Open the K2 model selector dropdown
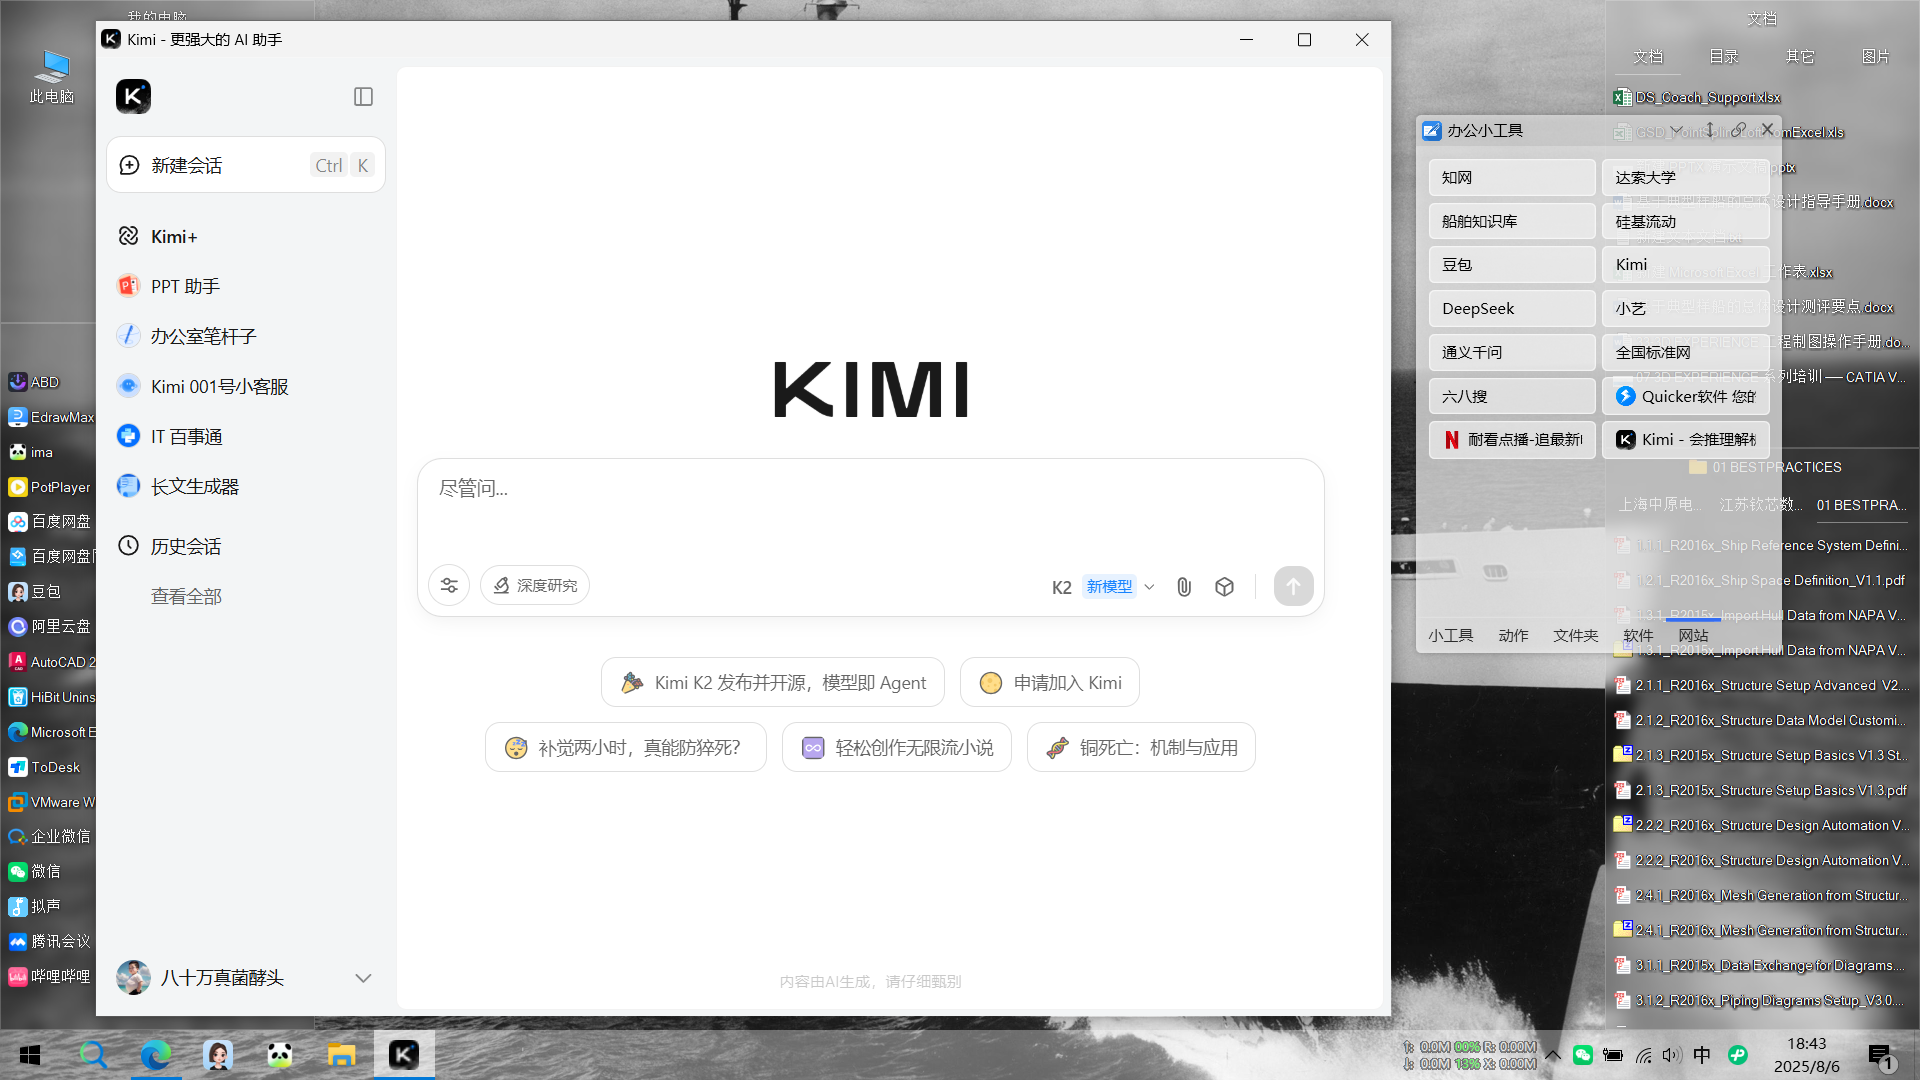 pyautogui.click(x=1103, y=586)
